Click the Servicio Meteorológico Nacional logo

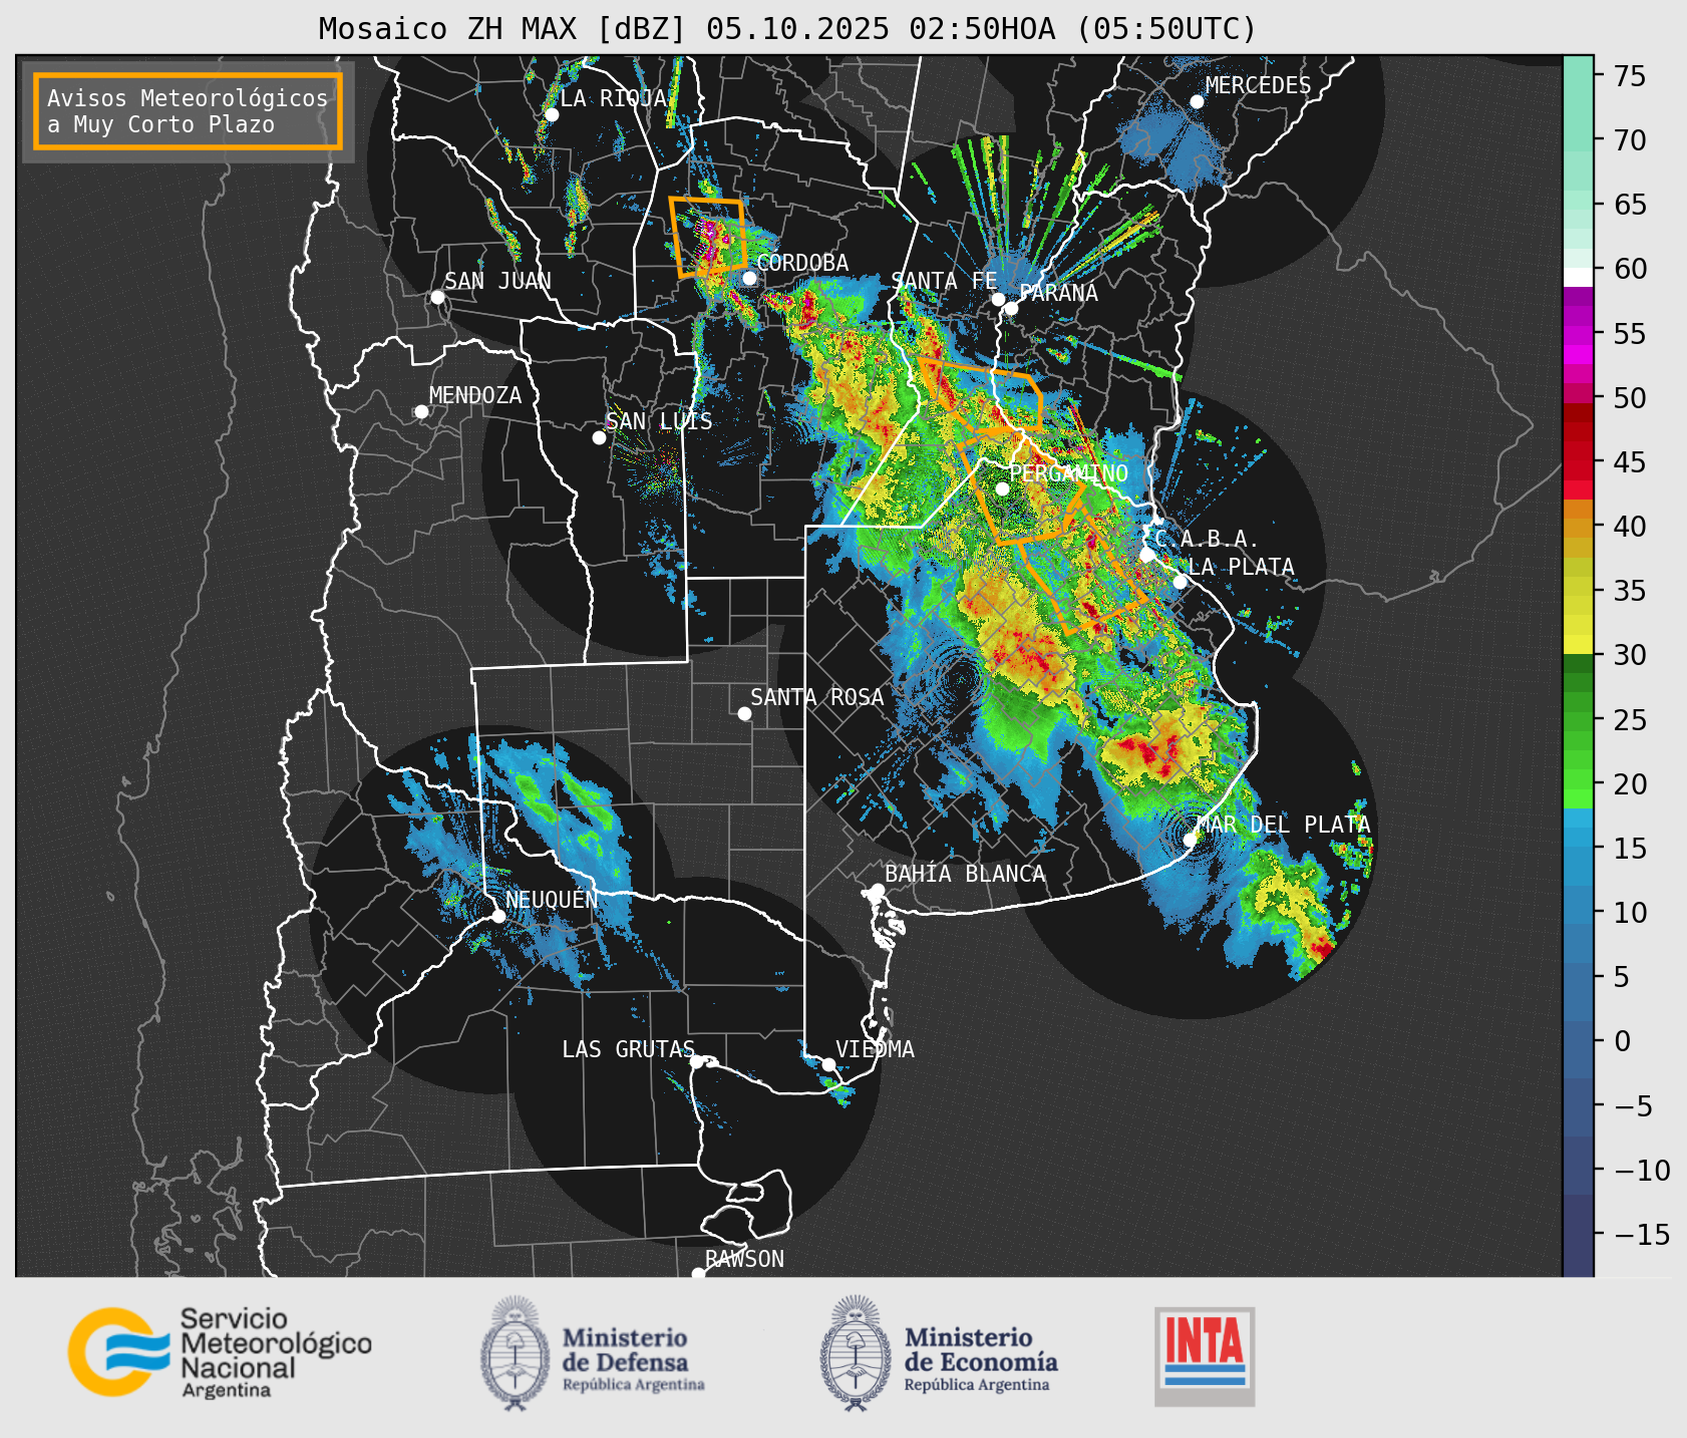(219, 1352)
